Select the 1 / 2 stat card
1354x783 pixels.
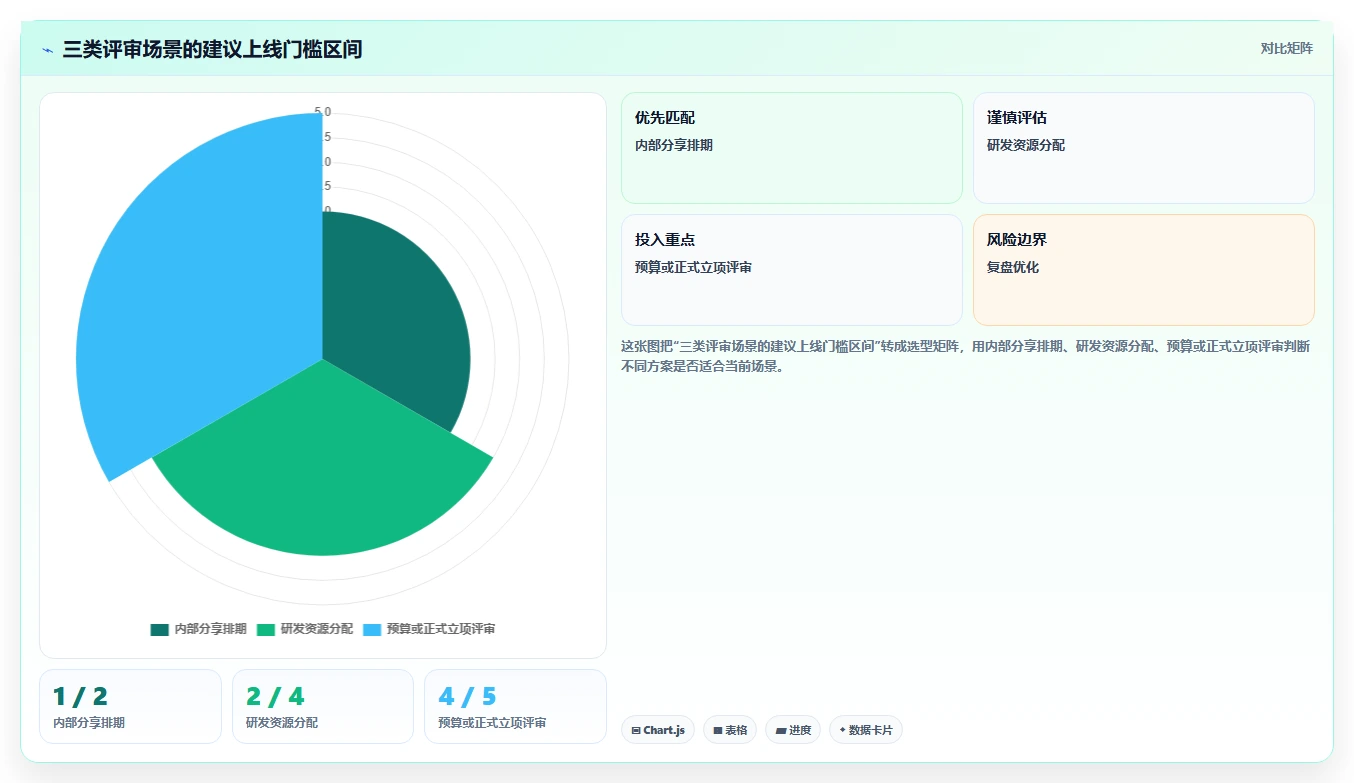[x=130, y=706]
